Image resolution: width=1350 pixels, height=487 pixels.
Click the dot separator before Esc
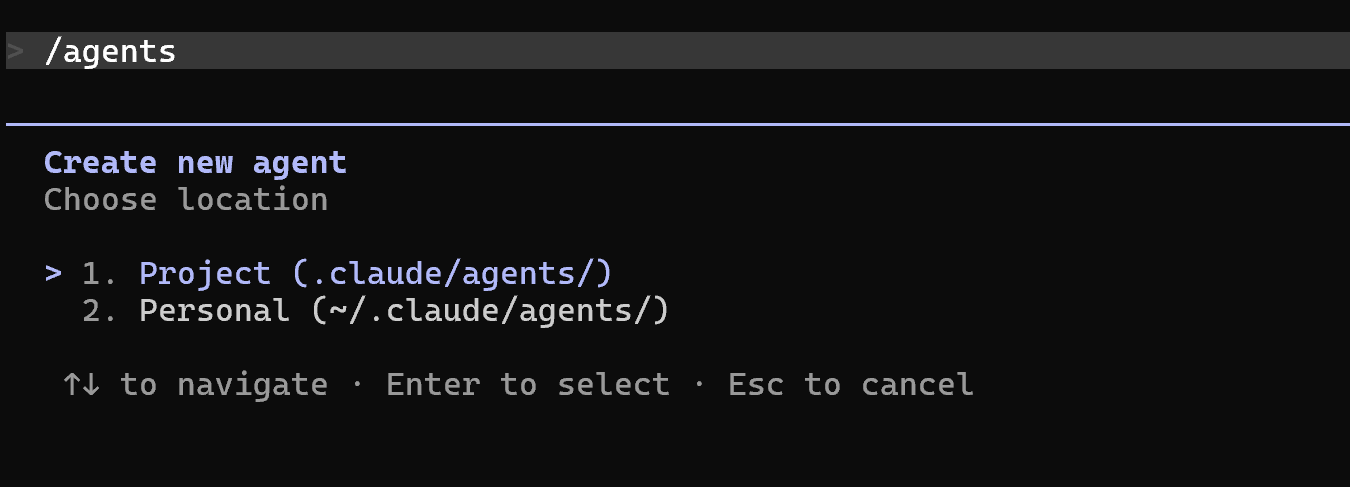(698, 385)
